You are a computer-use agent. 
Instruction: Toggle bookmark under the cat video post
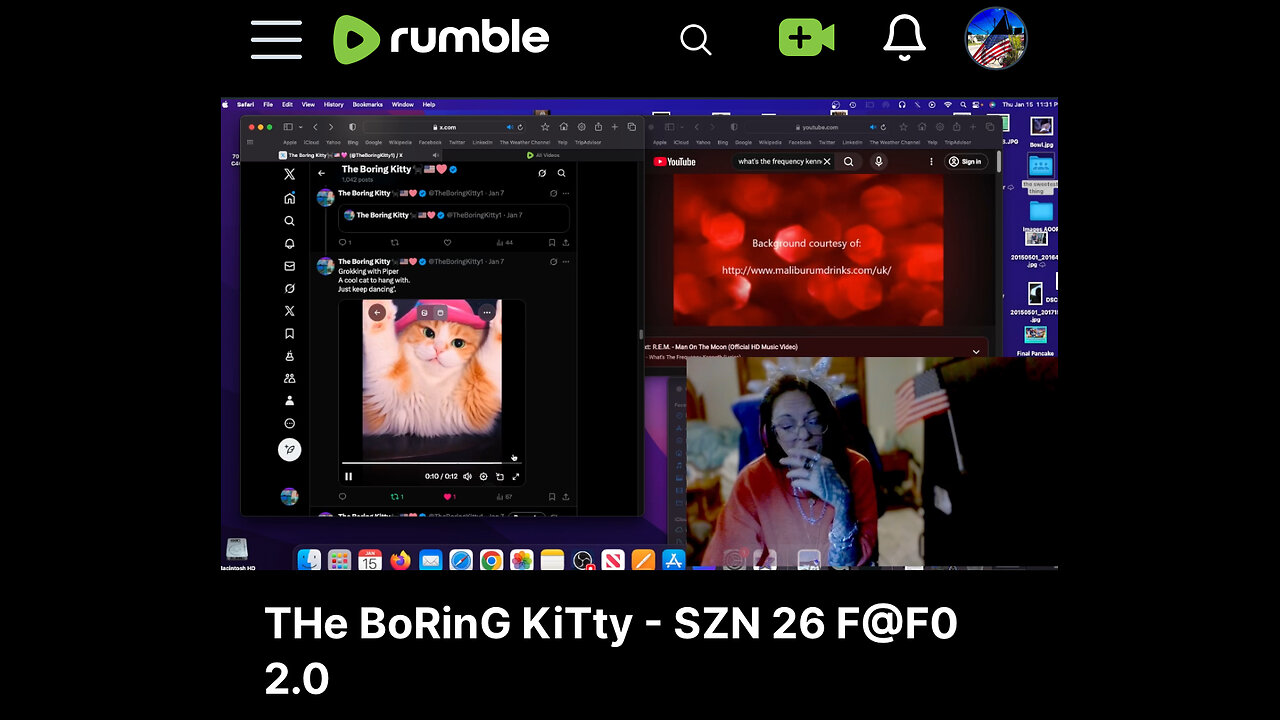click(x=552, y=496)
